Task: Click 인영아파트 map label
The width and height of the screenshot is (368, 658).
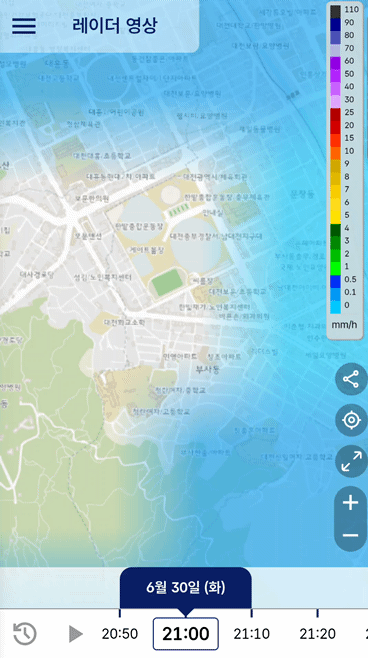Action: pos(180,357)
